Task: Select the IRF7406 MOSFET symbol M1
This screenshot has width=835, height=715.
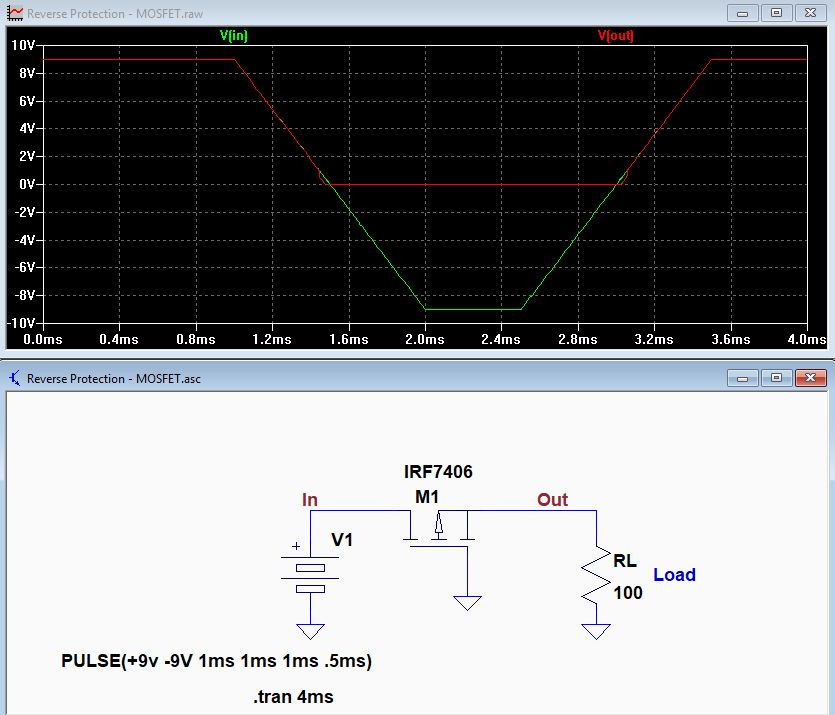Action: point(439,529)
